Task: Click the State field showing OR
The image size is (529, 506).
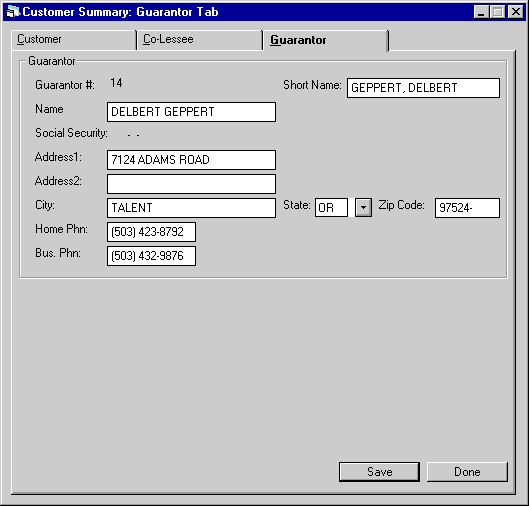Action: pyautogui.click(x=331, y=207)
